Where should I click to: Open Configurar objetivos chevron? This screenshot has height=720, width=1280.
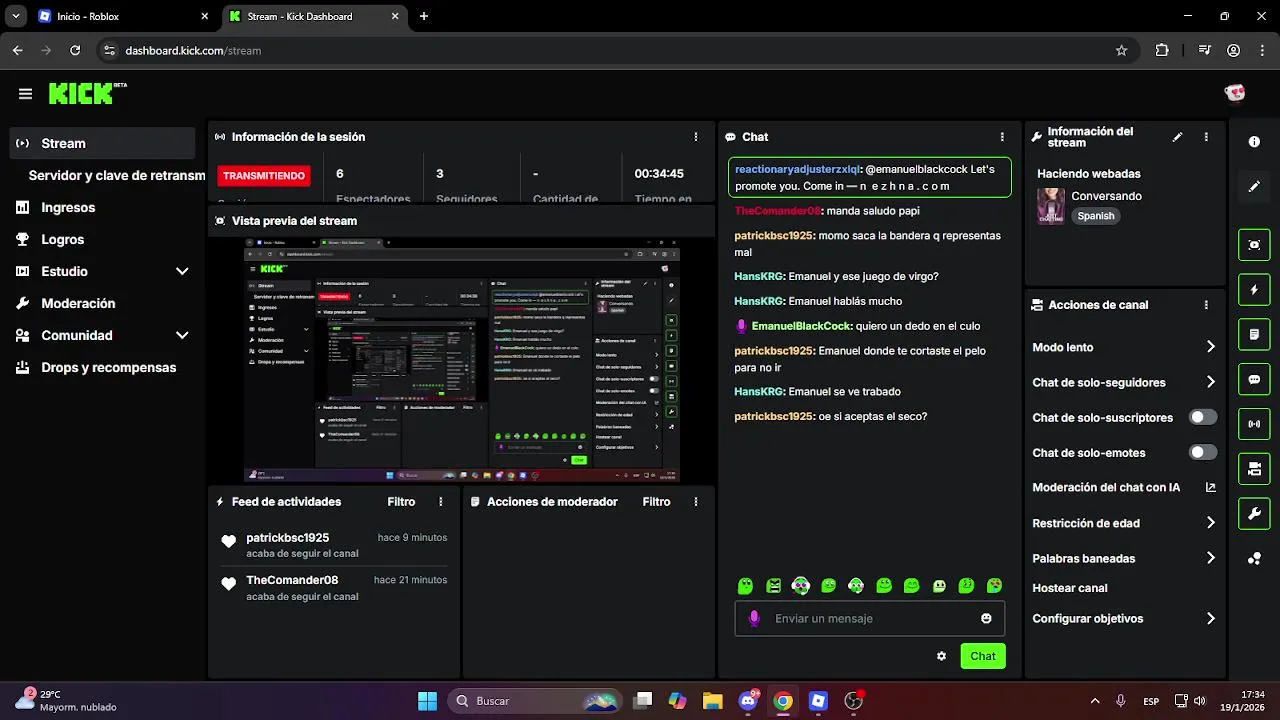[x=1210, y=618]
